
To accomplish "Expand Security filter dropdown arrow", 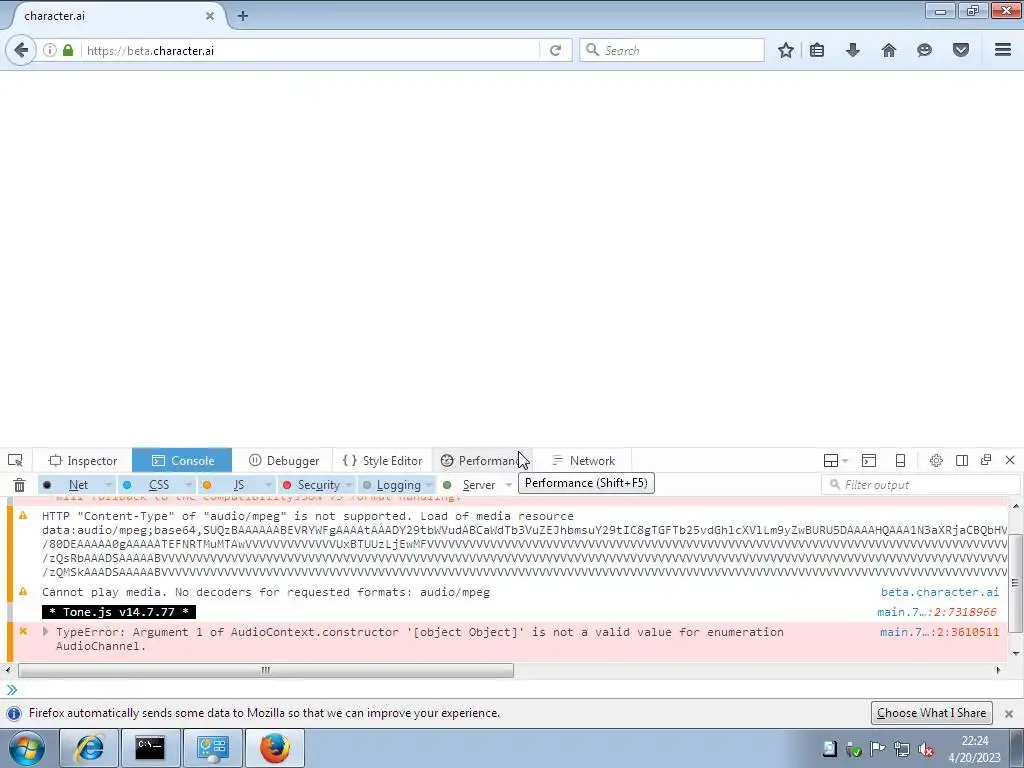I will [349, 485].
